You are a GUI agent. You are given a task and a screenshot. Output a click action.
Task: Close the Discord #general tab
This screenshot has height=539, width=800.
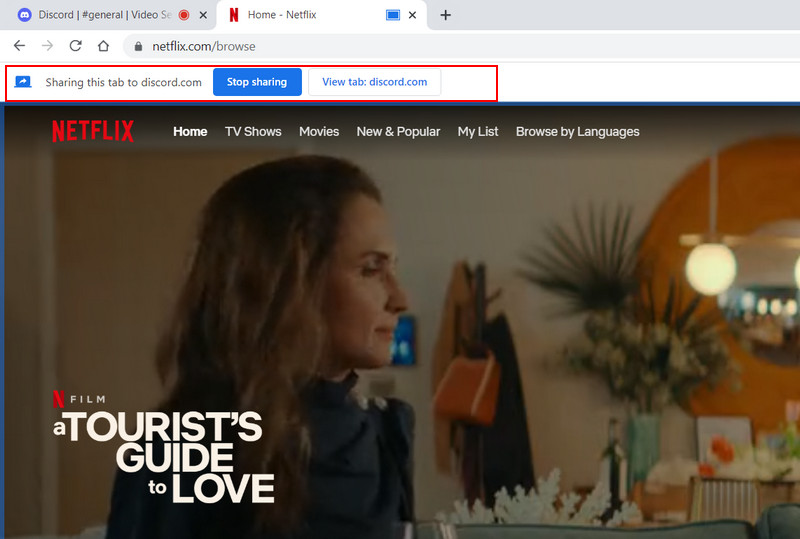[203, 15]
